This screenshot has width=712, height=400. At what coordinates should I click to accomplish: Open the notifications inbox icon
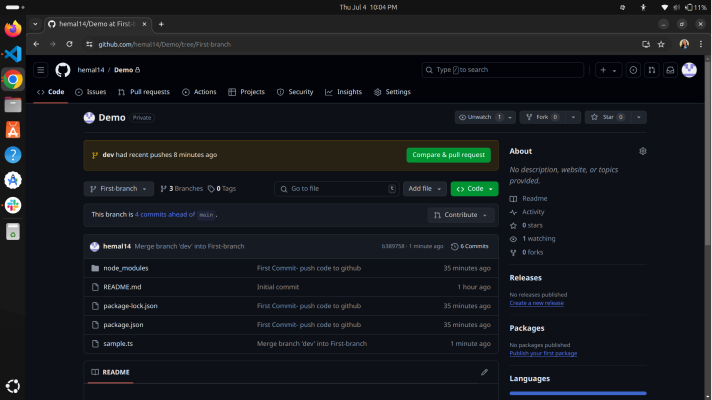pyautogui.click(x=670, y=70)
